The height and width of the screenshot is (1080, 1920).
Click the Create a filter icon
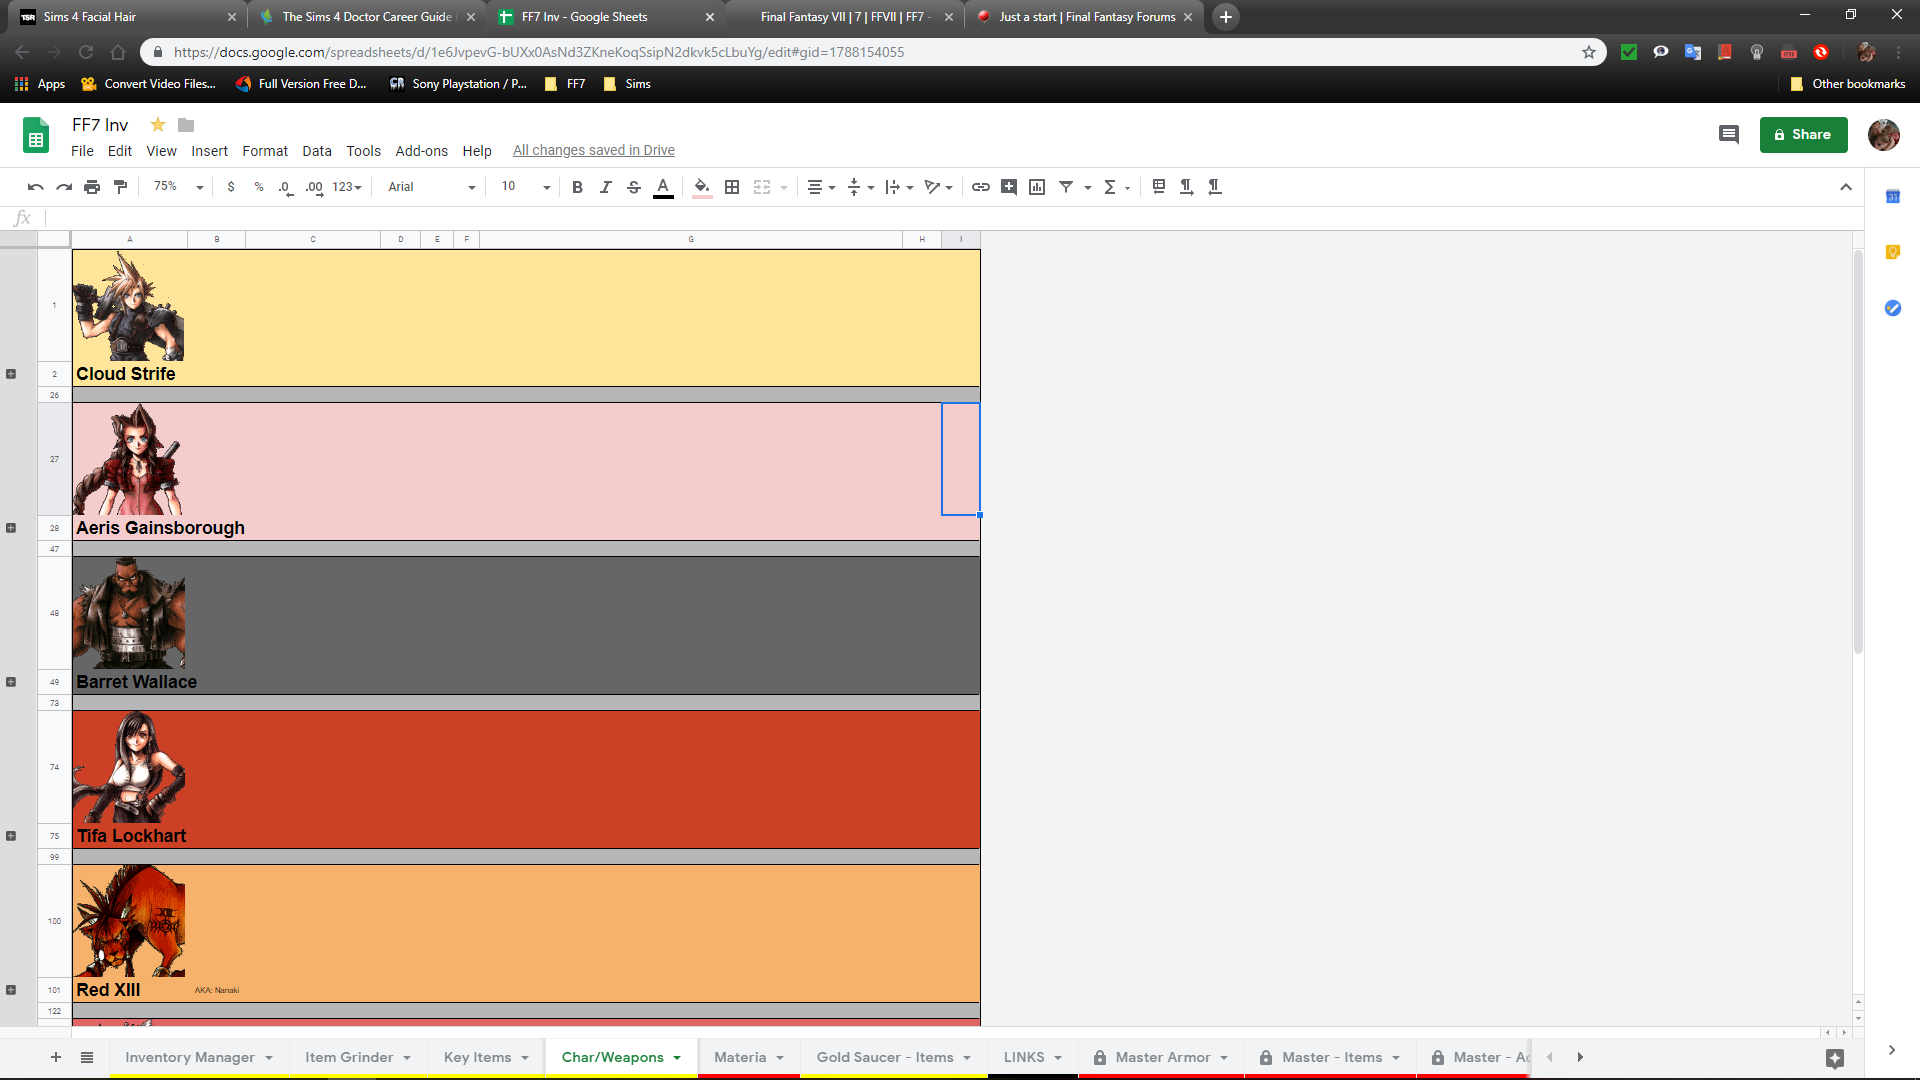[x=1066, y=187]
